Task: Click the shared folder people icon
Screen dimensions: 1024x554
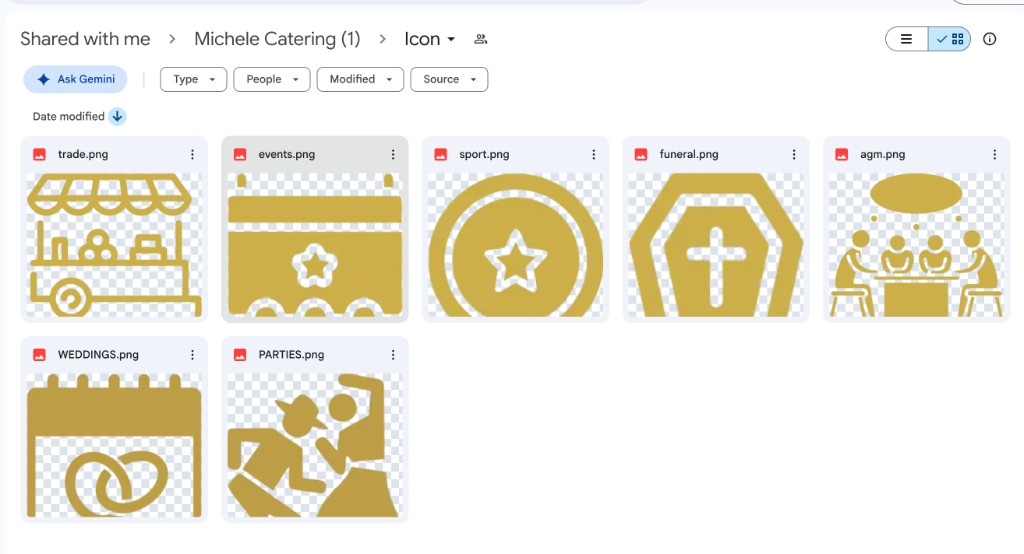Action: [x=481, y=39]
